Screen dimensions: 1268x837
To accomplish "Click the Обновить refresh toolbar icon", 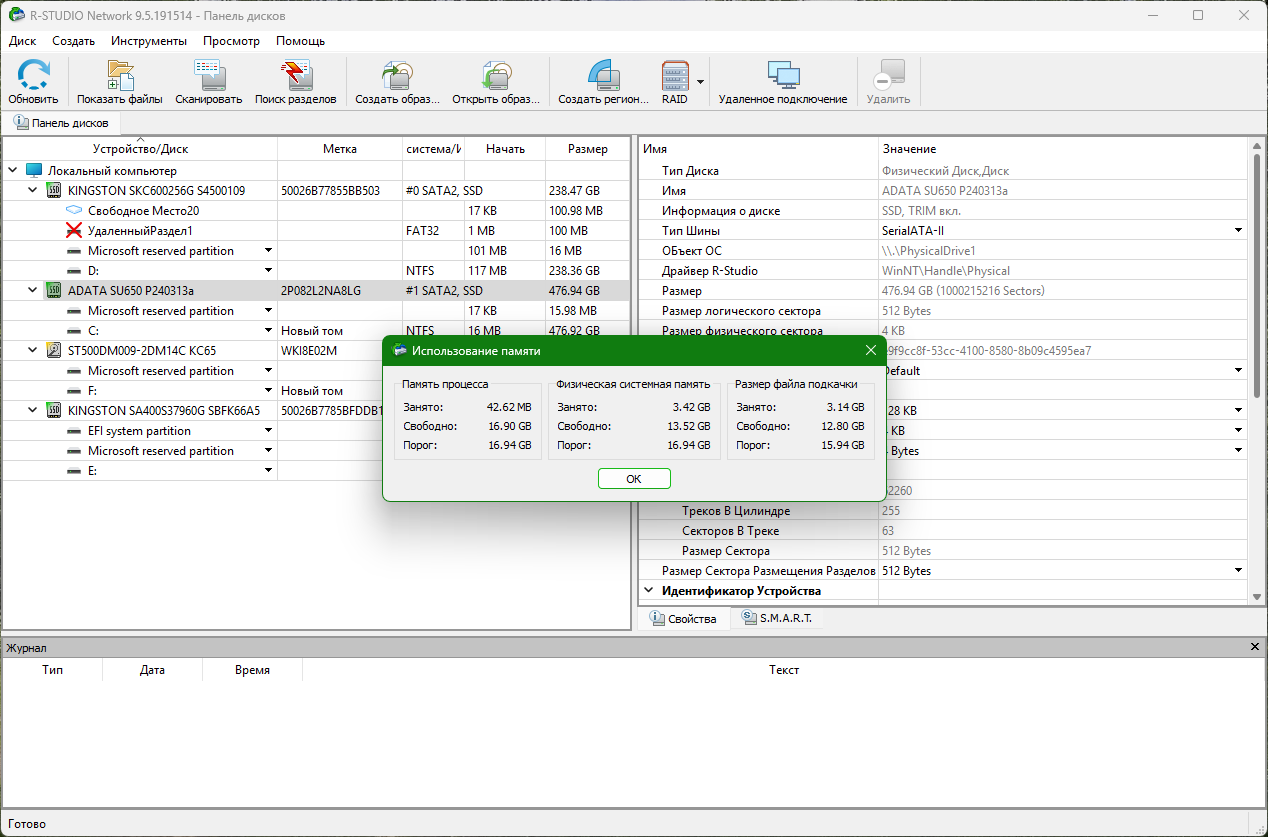I will [x=33, y=81].
